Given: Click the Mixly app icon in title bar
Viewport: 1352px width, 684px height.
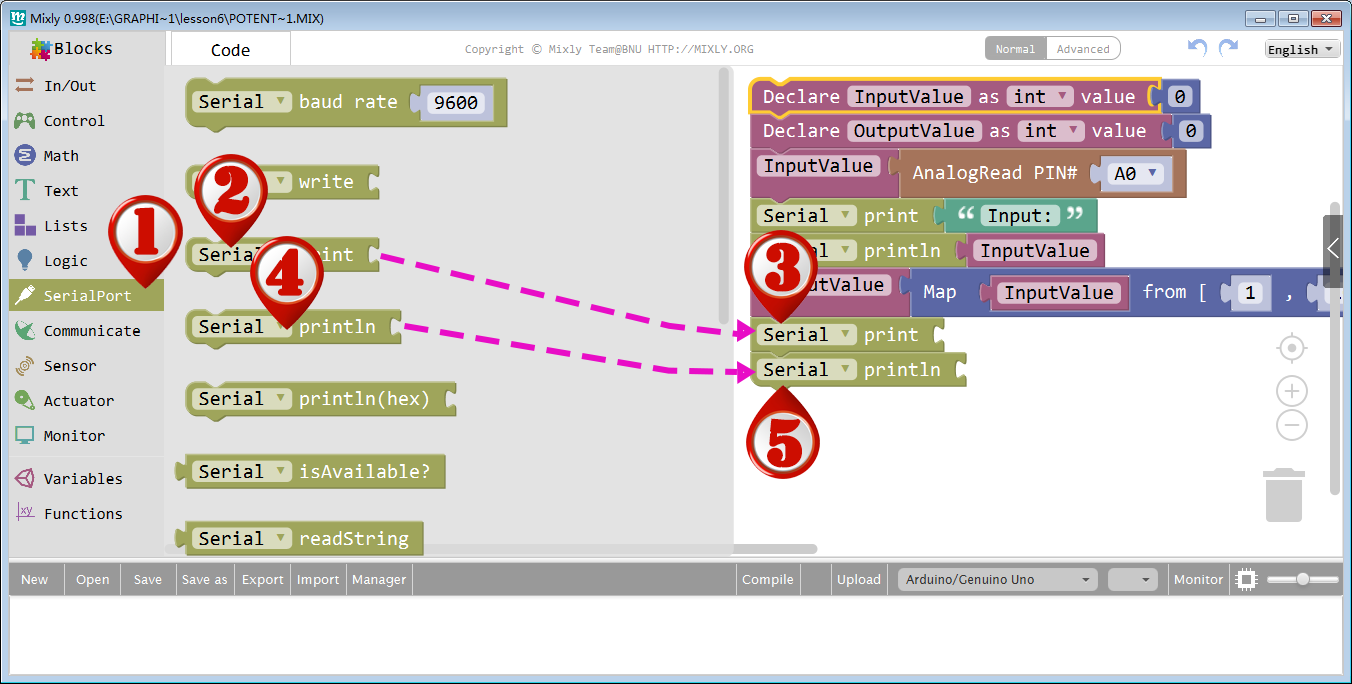Looking at the screenshot, I should (18, 18).
